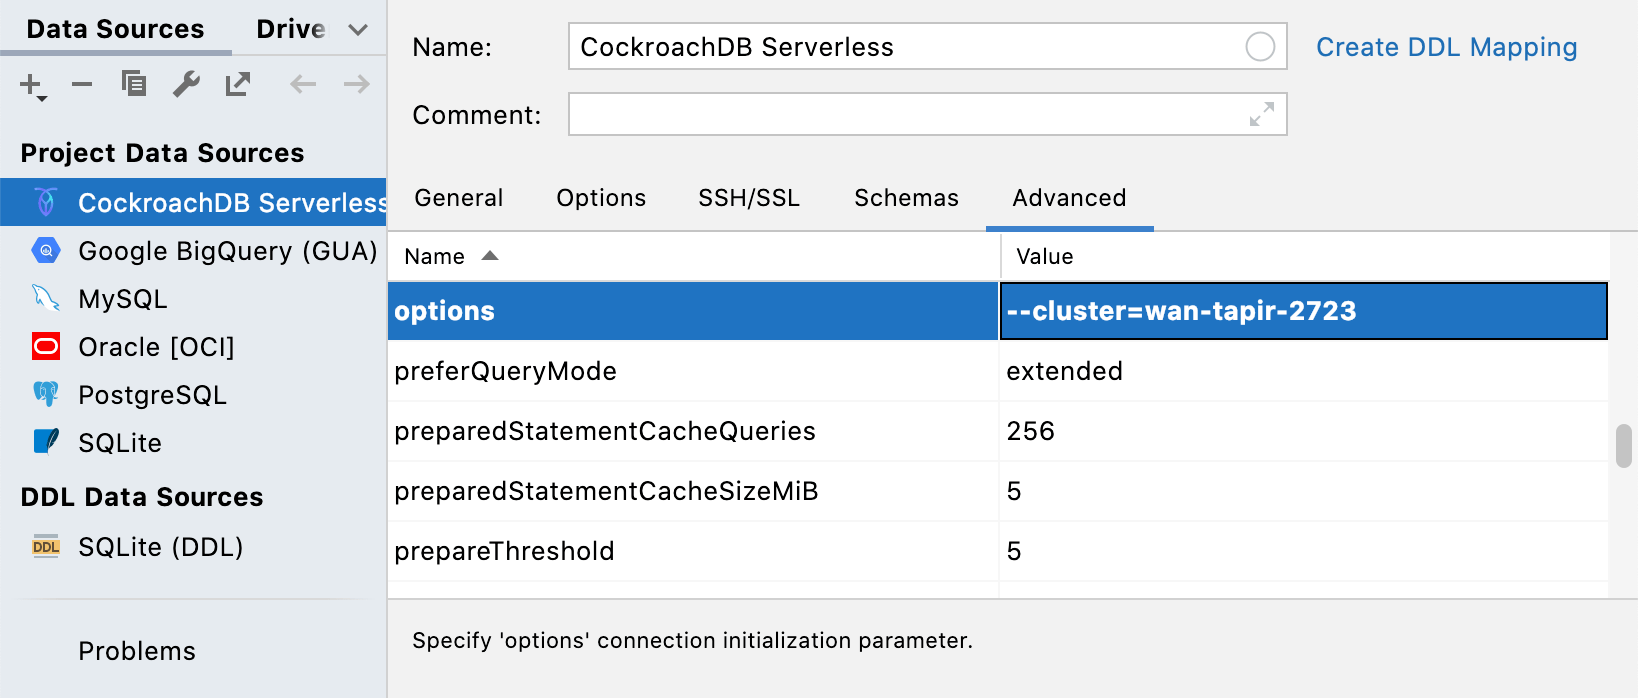Duplicate the selected data source
This screenshot has width=1638, height=698.
pos(134,84)
